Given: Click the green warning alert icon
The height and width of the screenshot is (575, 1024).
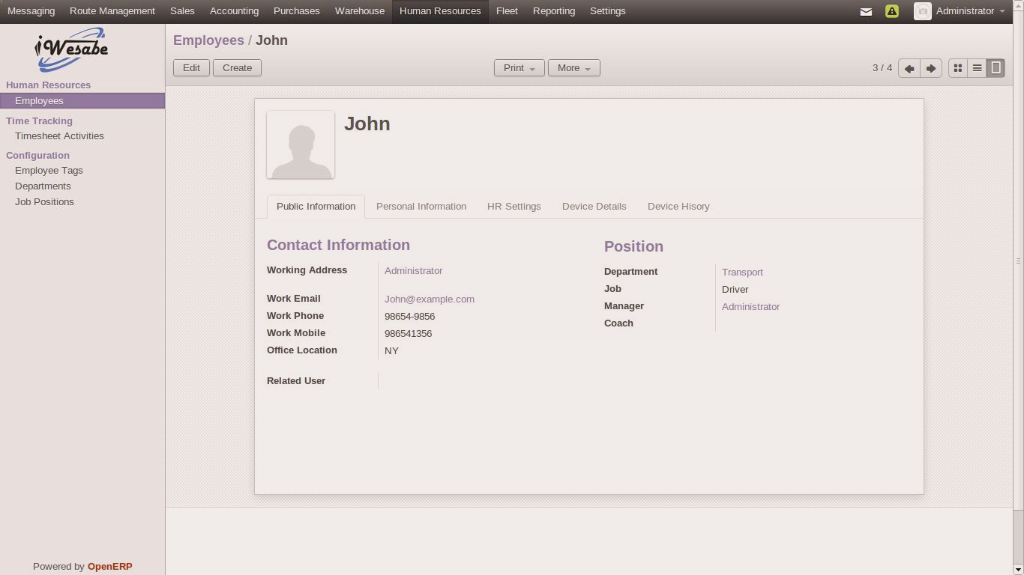Looking at the screenshot, I should 892,11.
